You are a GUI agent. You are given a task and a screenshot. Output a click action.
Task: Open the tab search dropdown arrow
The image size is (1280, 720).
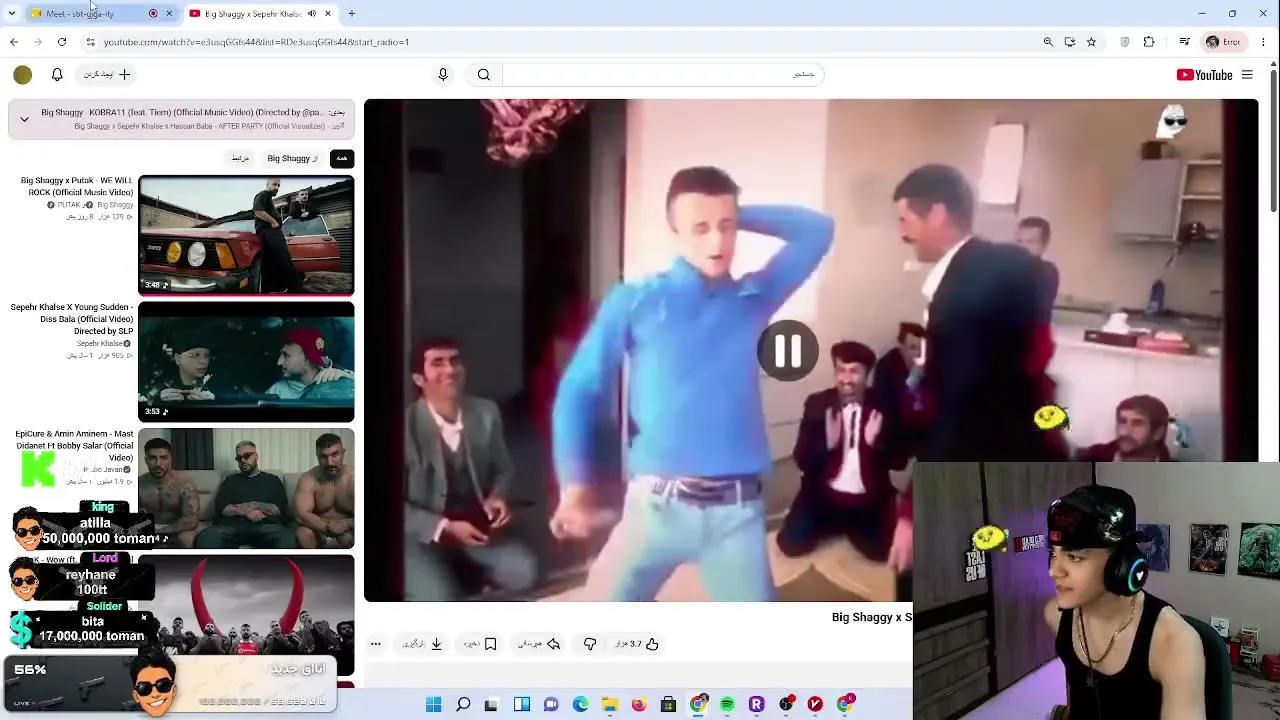12,14
